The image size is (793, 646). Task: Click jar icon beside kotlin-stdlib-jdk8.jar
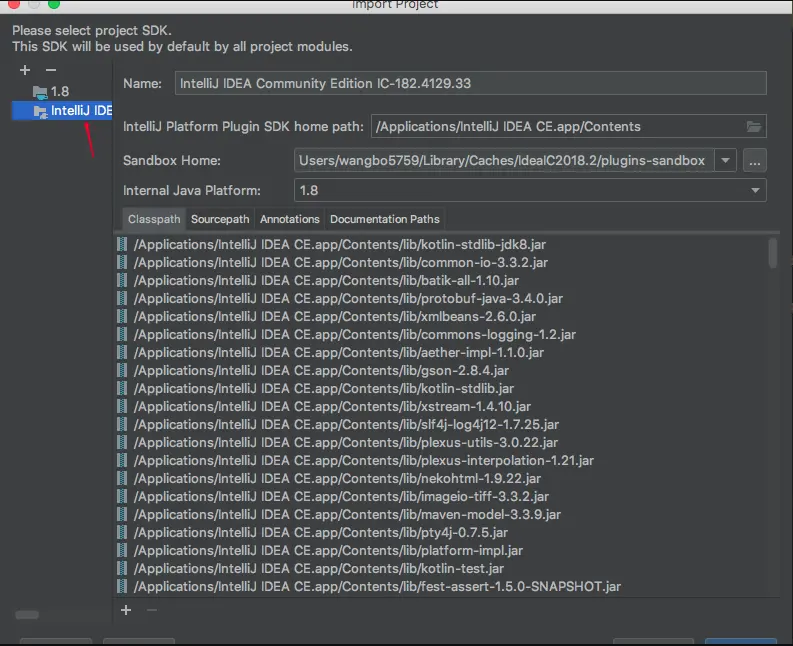pos(122,245)
